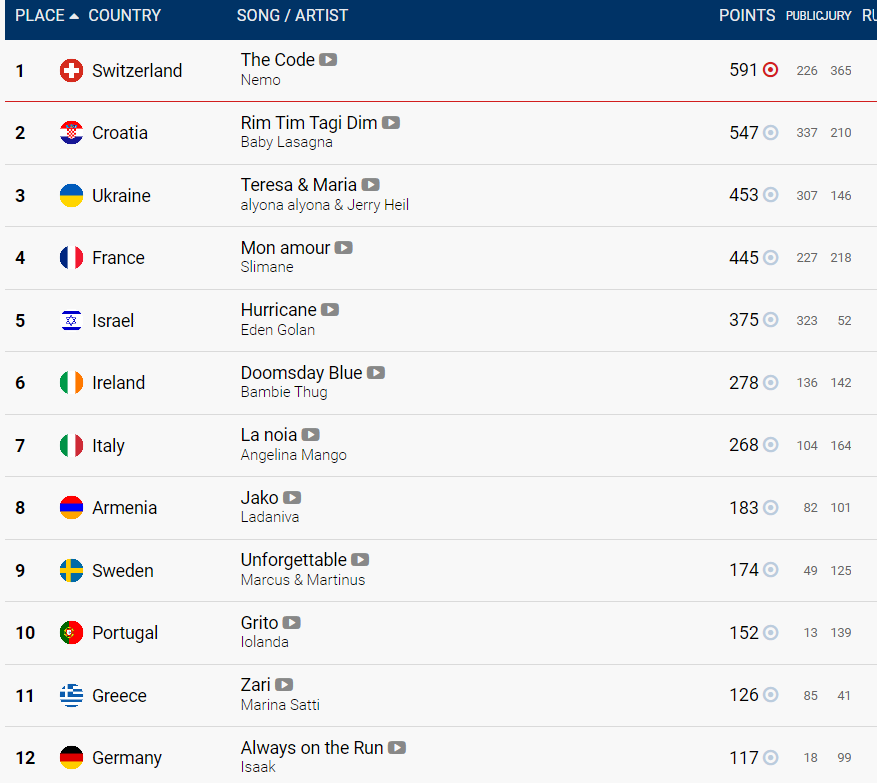Viewport: 877px width, 783px height.
Task: Sort by PUBLIC votes column
Action: tap(803, 16)
